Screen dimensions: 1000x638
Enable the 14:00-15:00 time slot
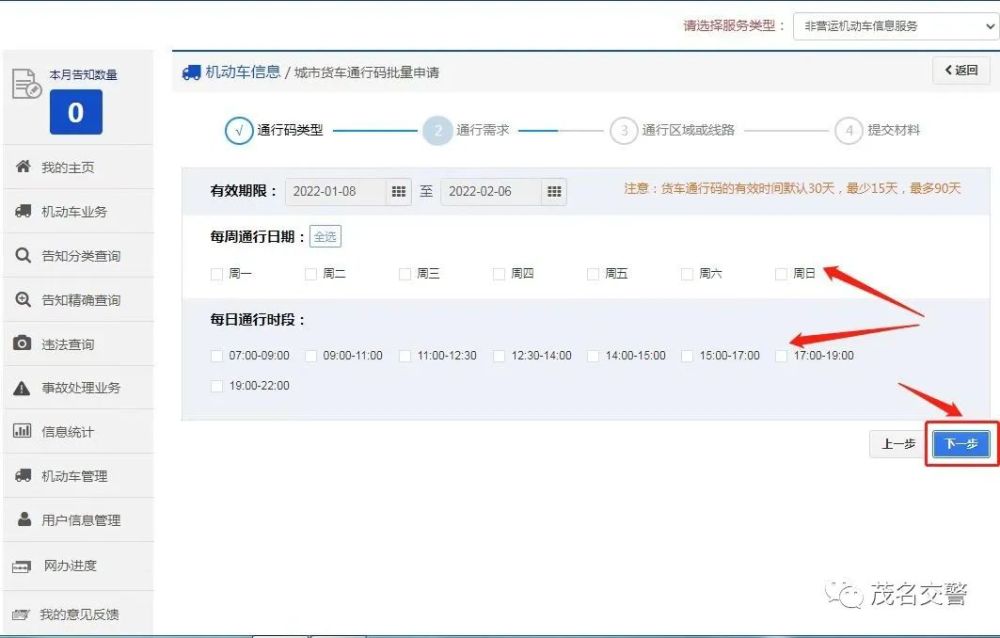pyautogui.click(x=592, y=355)
